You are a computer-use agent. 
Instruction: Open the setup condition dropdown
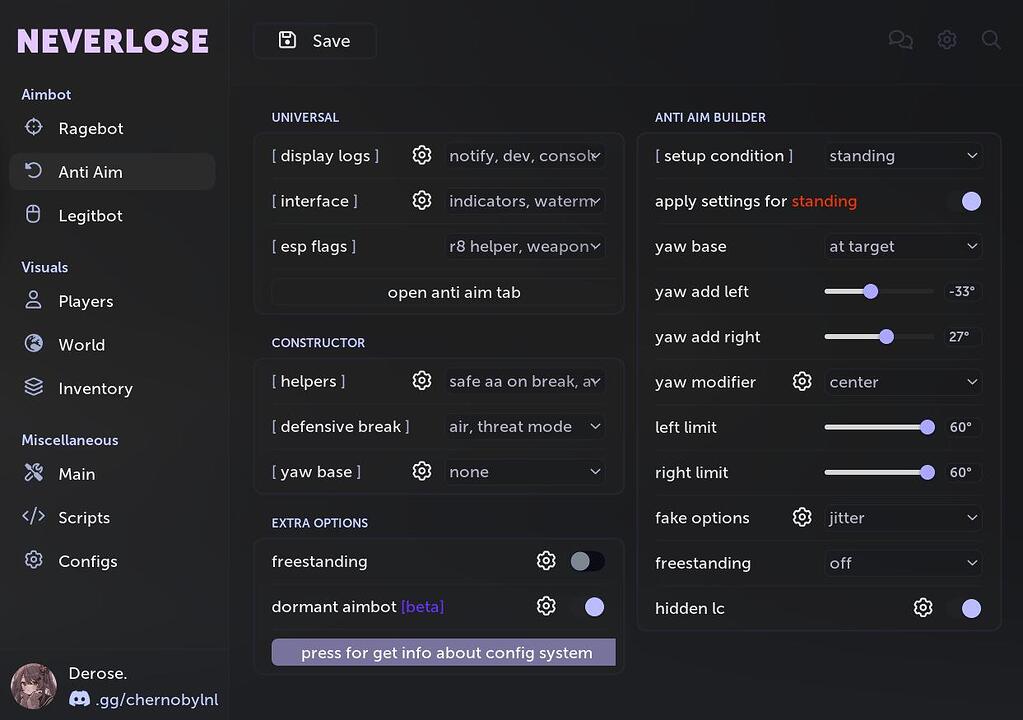[902, 155]
